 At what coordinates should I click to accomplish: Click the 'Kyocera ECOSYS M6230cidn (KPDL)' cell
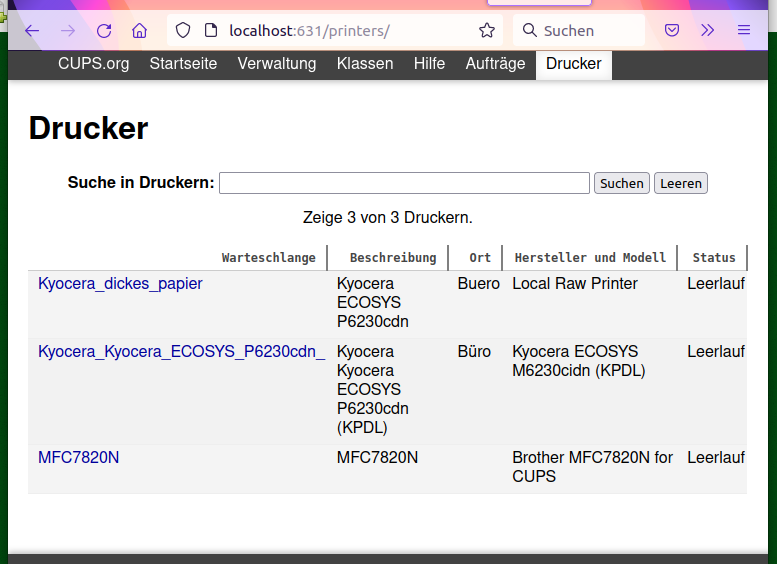tap(579, 361)
